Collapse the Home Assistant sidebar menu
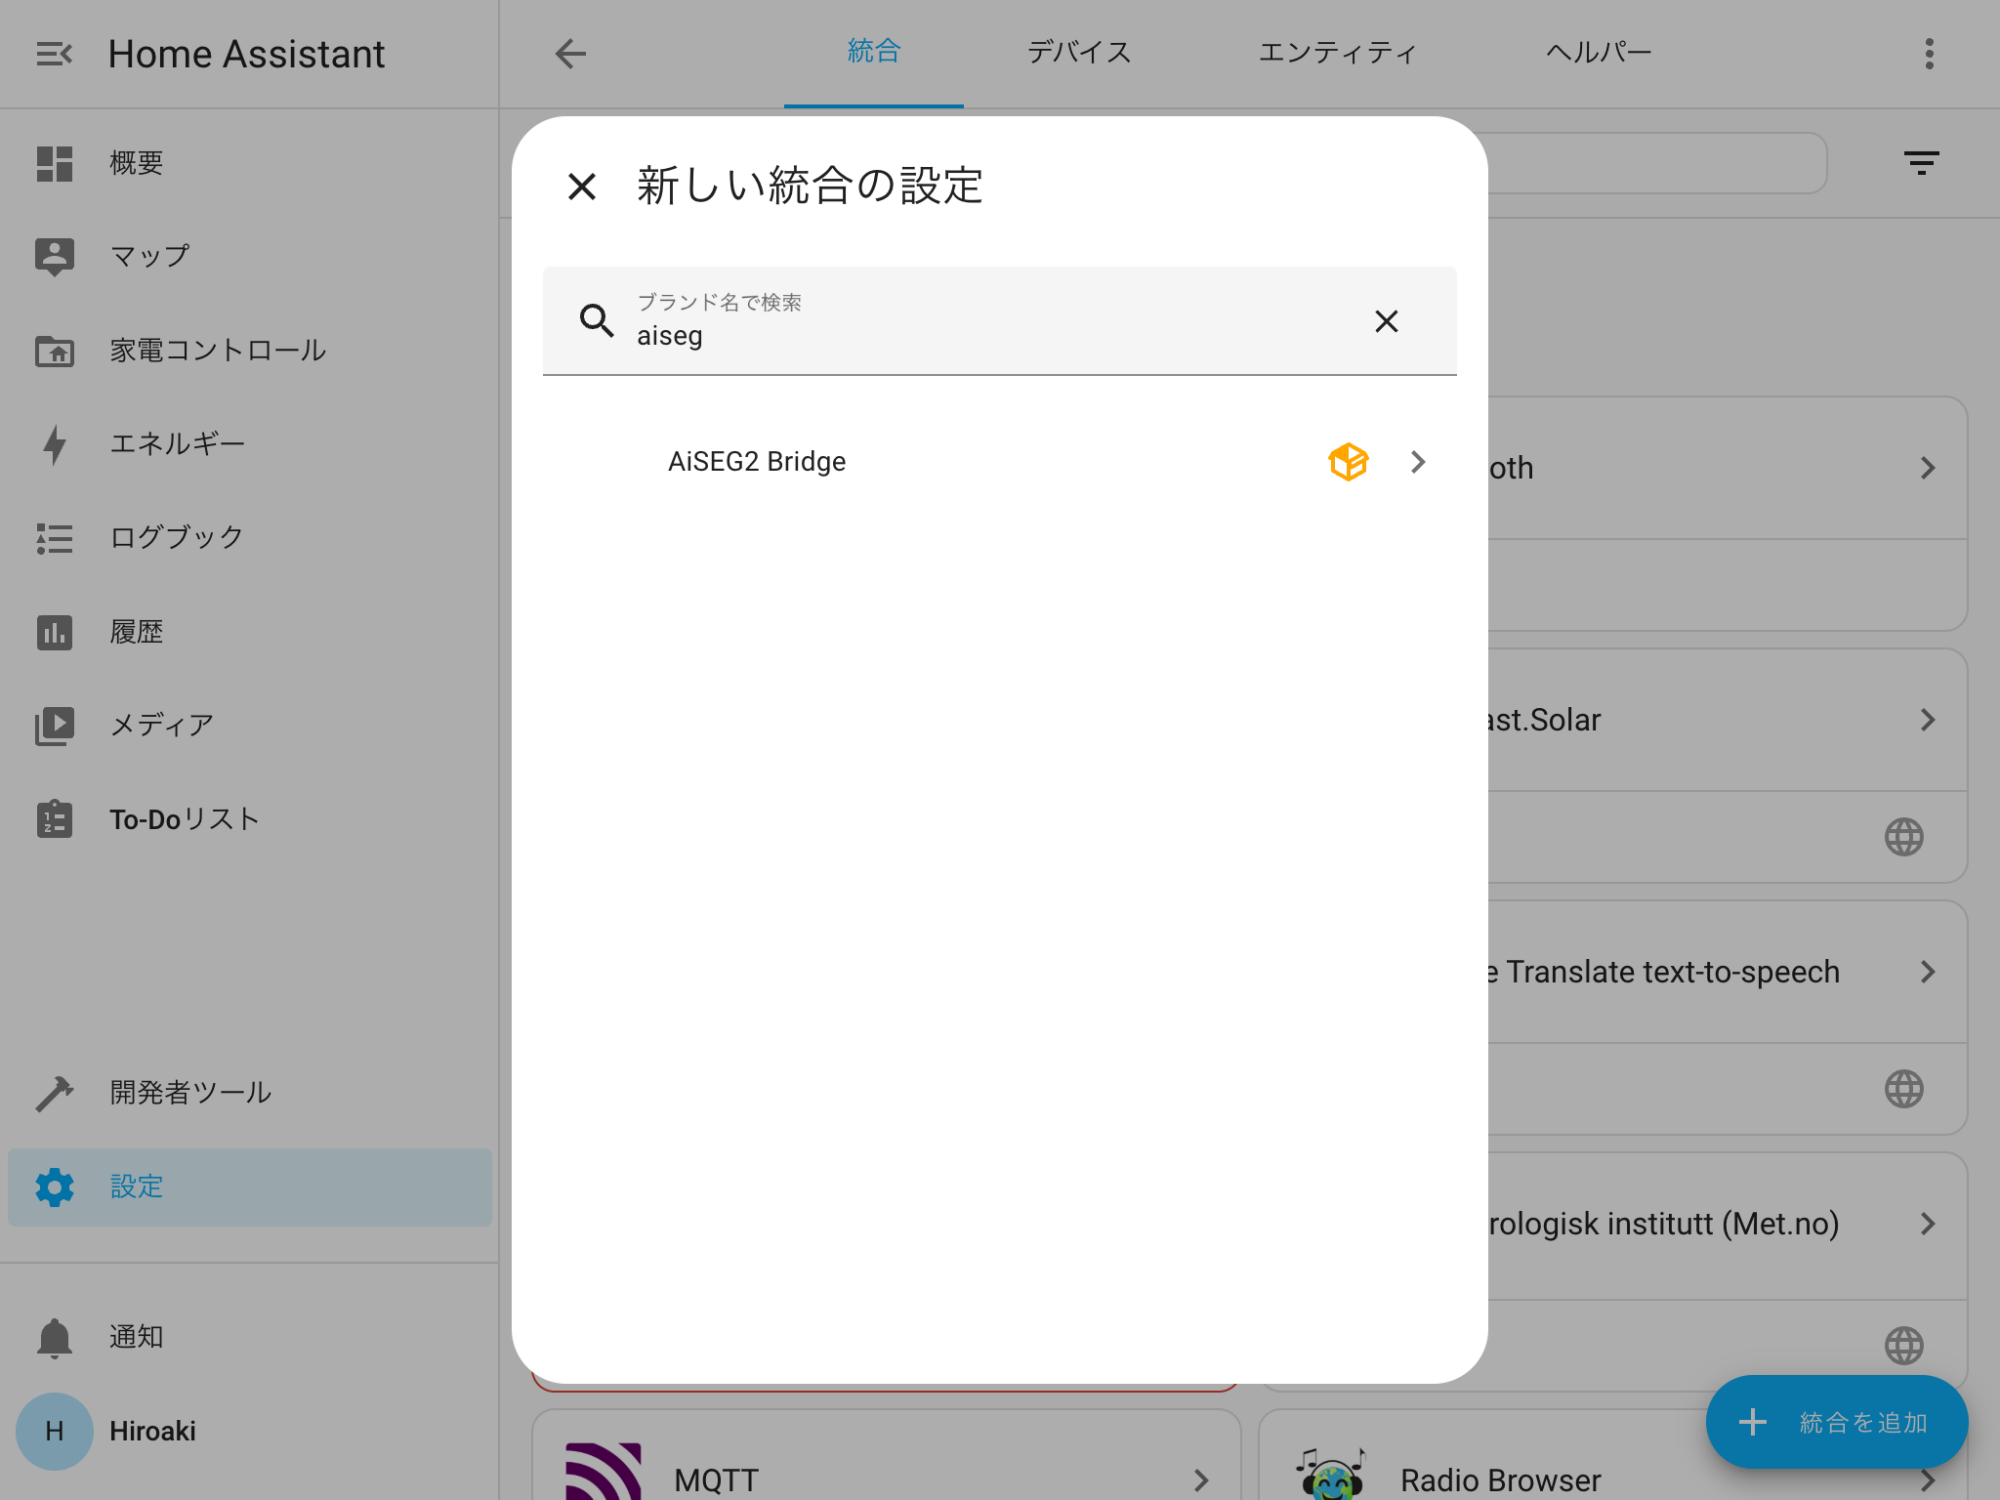 click(x=54, y=54)
